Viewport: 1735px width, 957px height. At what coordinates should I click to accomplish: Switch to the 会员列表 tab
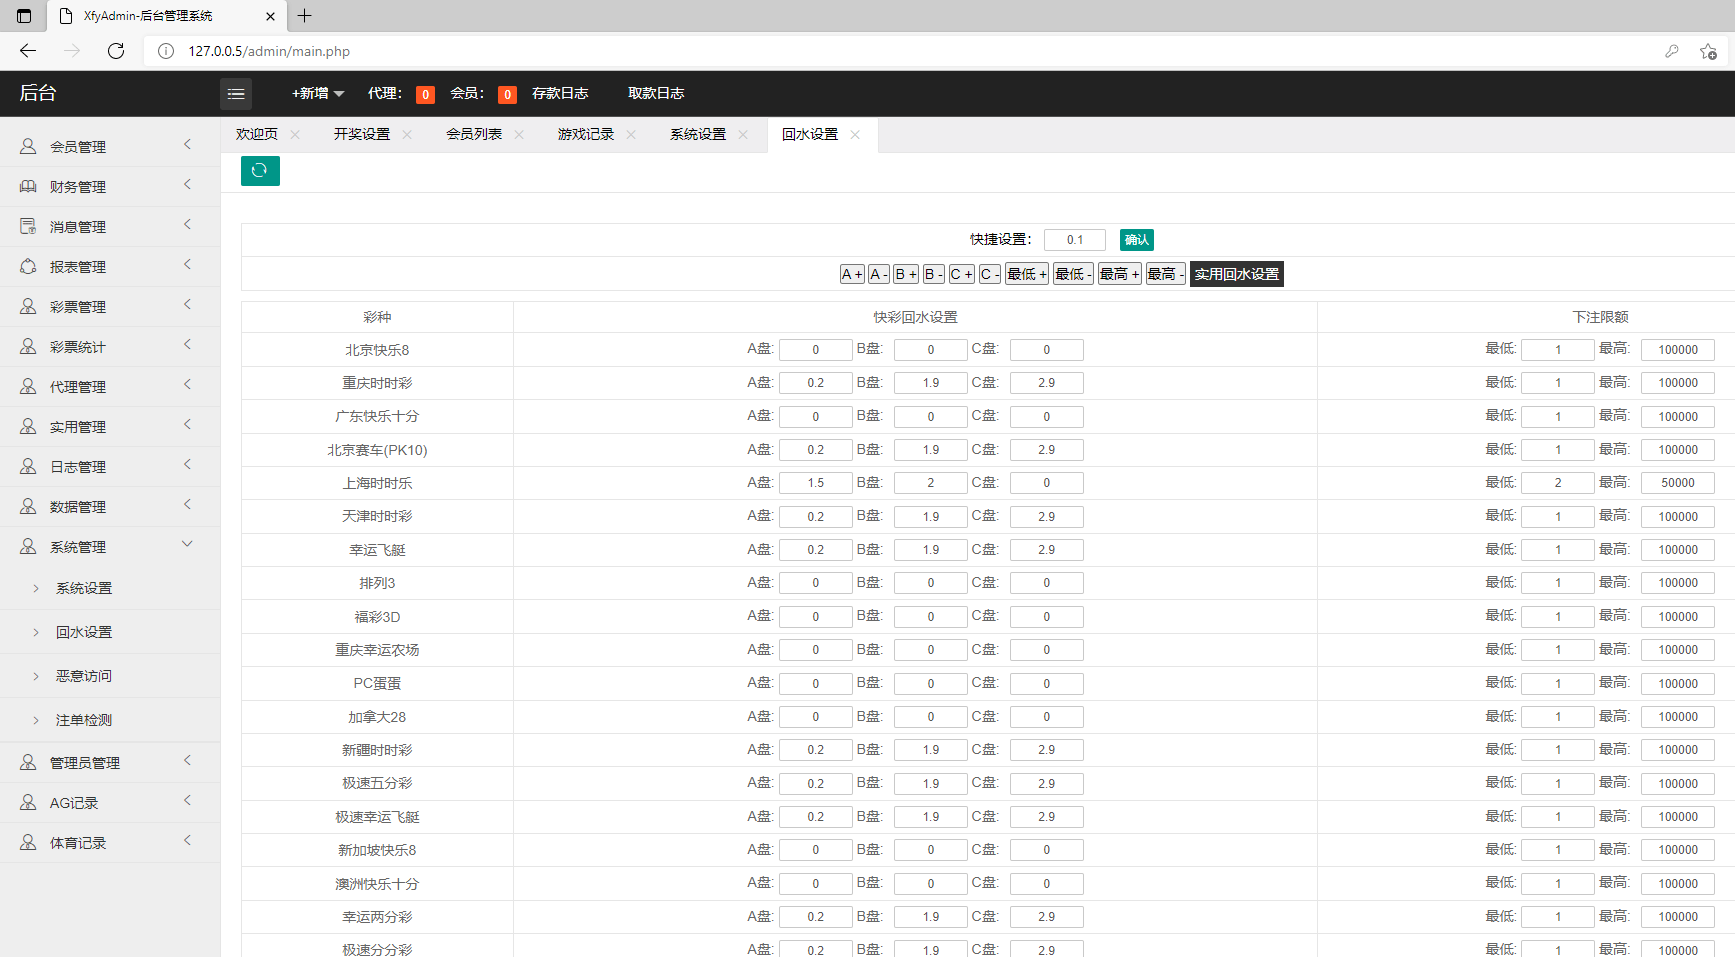click(474, 134)
